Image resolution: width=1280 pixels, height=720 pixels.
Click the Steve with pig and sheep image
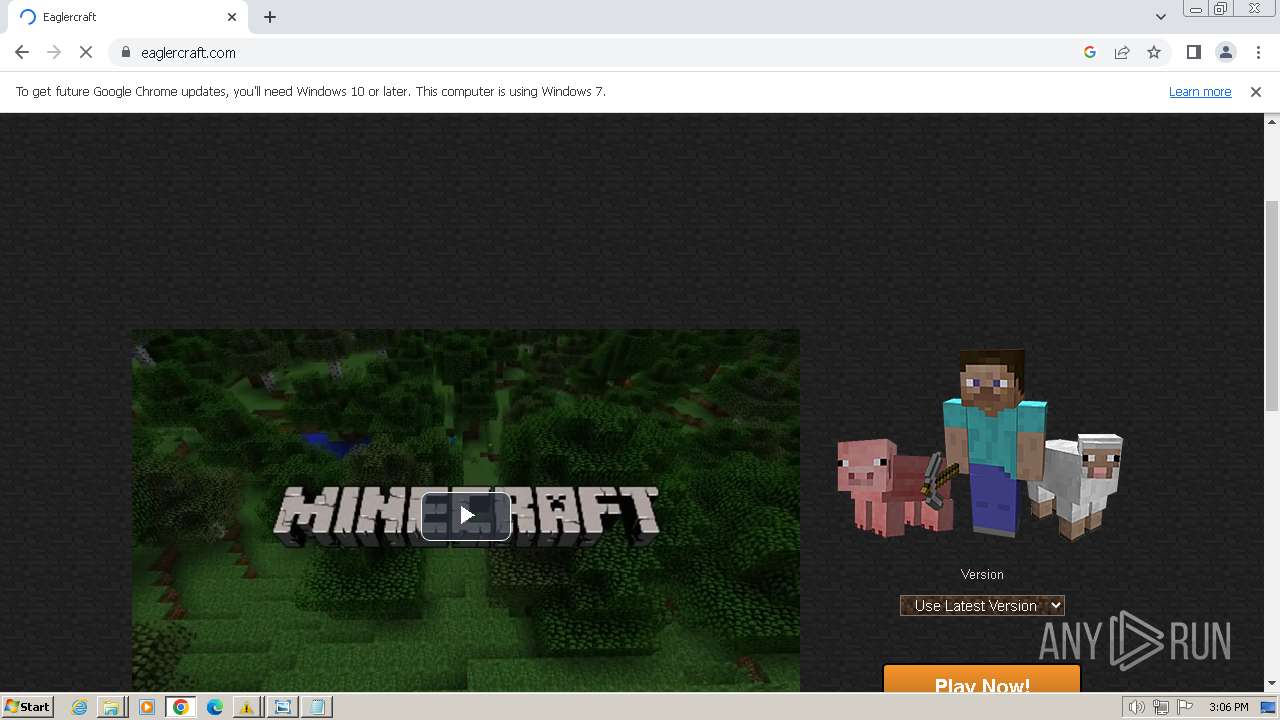coord(980,445)
